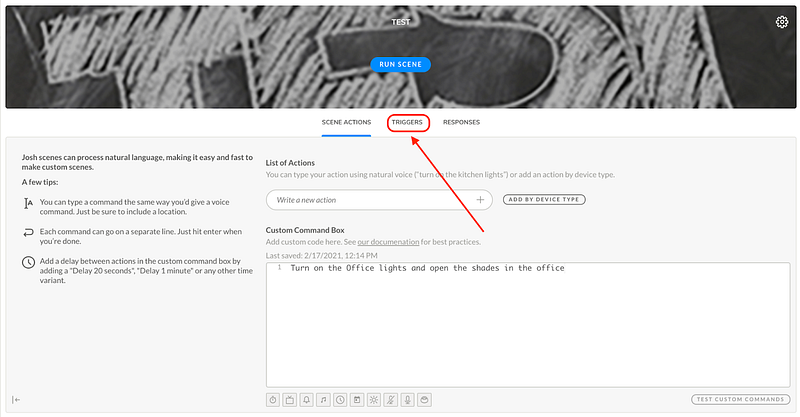Click the 'Custom Command Box' heading
The height and width of the screenshot is (417, 800).
[x=305, y=230]
